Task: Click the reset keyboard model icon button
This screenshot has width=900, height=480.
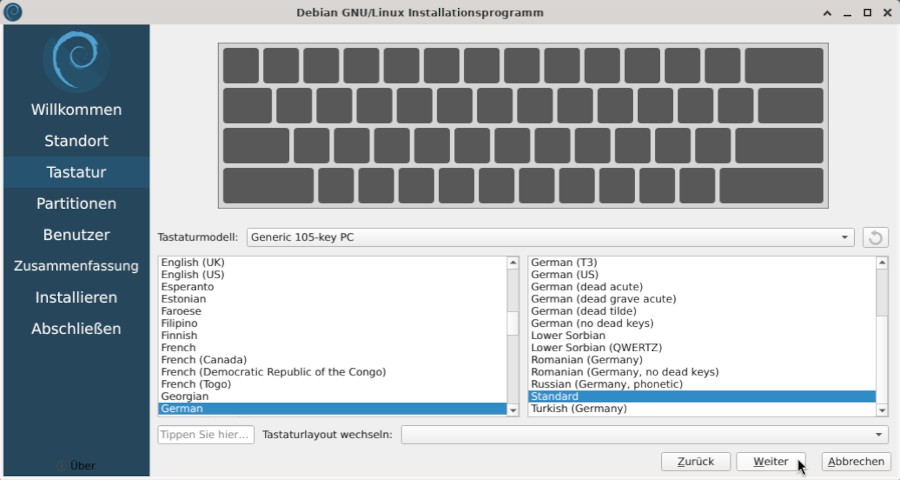Action: (875, 237)
